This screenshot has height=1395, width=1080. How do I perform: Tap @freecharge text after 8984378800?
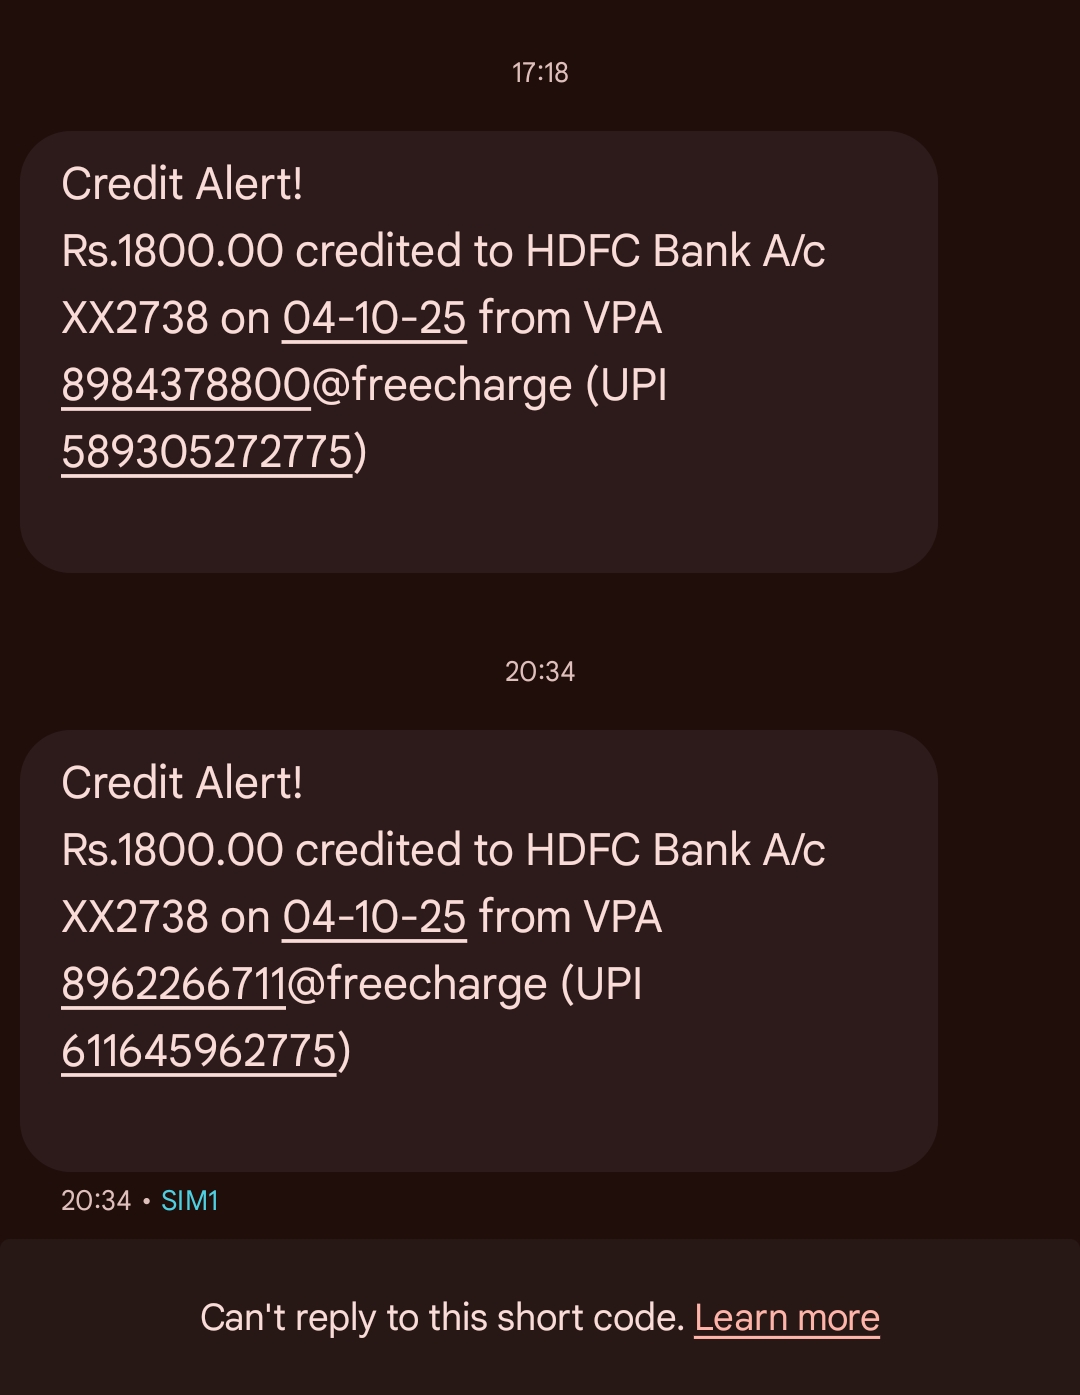[x=442, y=386]
